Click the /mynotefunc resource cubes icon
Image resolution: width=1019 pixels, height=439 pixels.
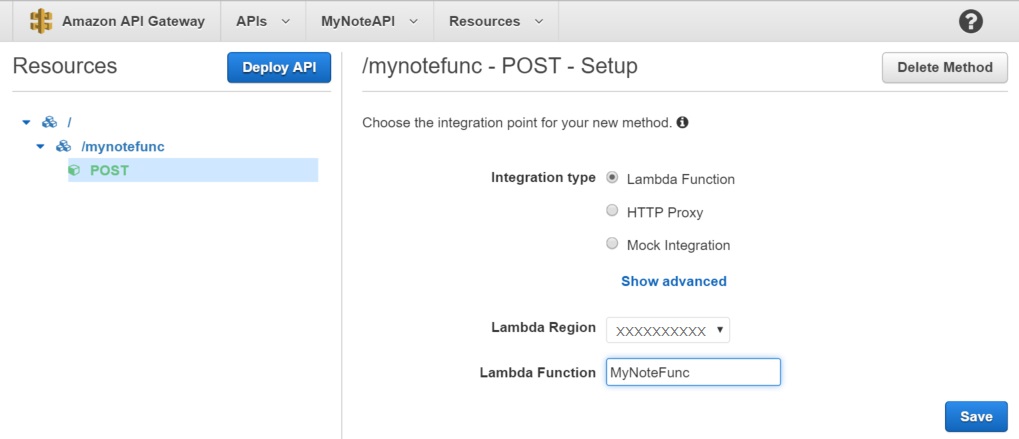click(63, 147)
